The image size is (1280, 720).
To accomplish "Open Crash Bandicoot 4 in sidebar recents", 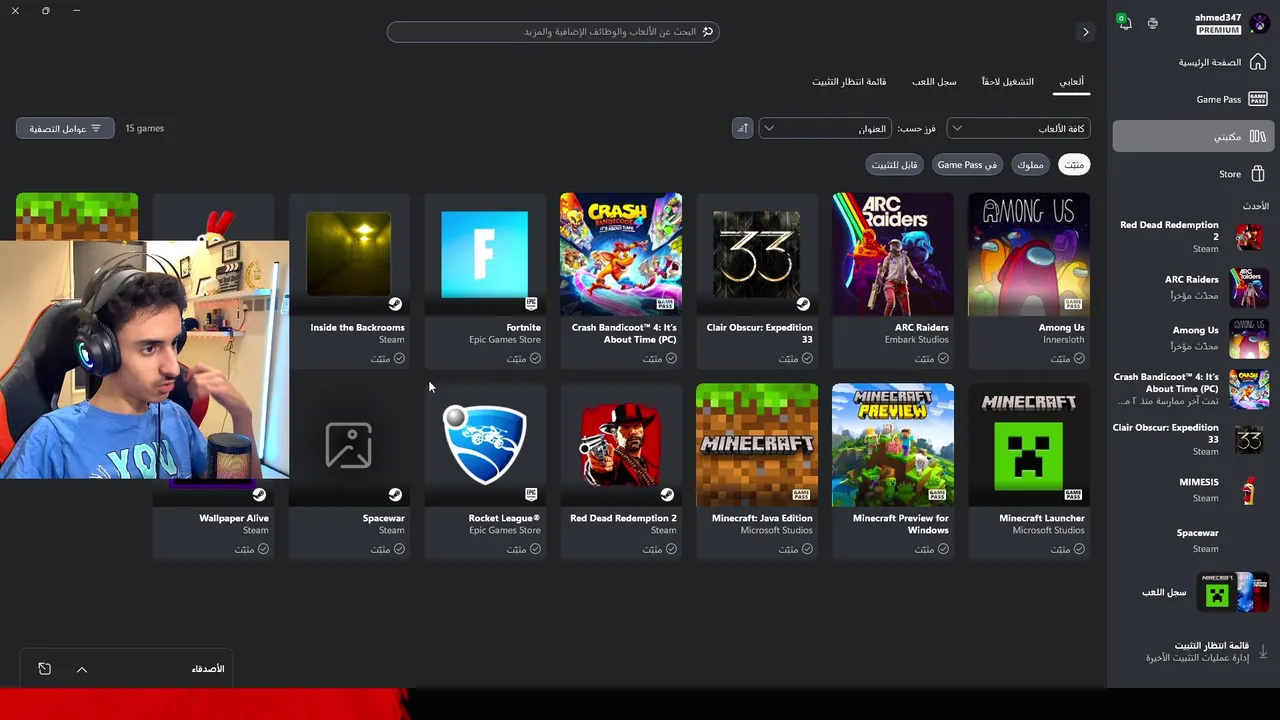I will click(1193, 389).
